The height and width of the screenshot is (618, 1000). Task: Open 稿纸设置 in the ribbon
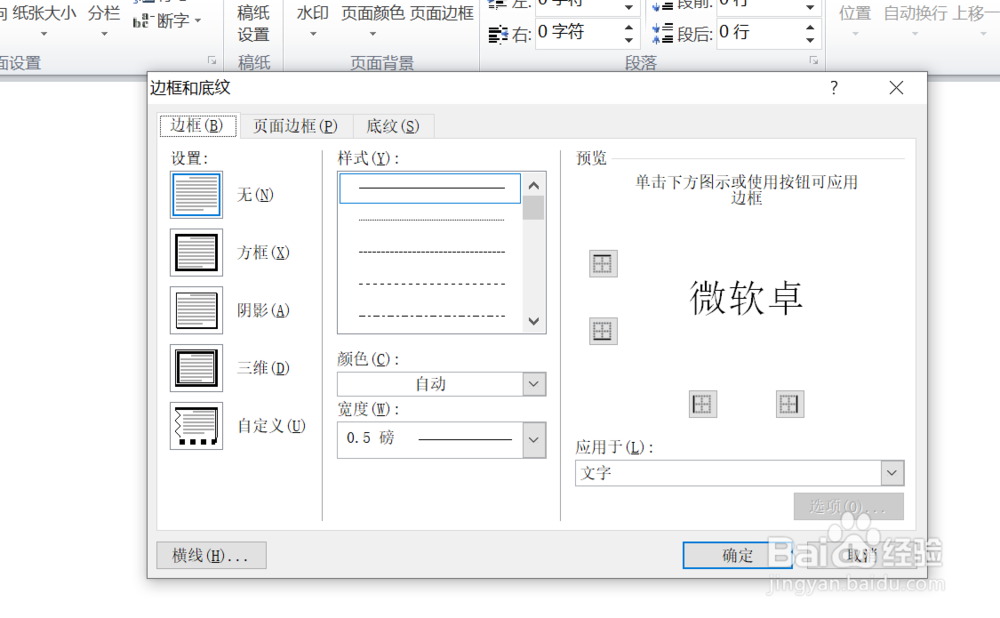point(253,23)
